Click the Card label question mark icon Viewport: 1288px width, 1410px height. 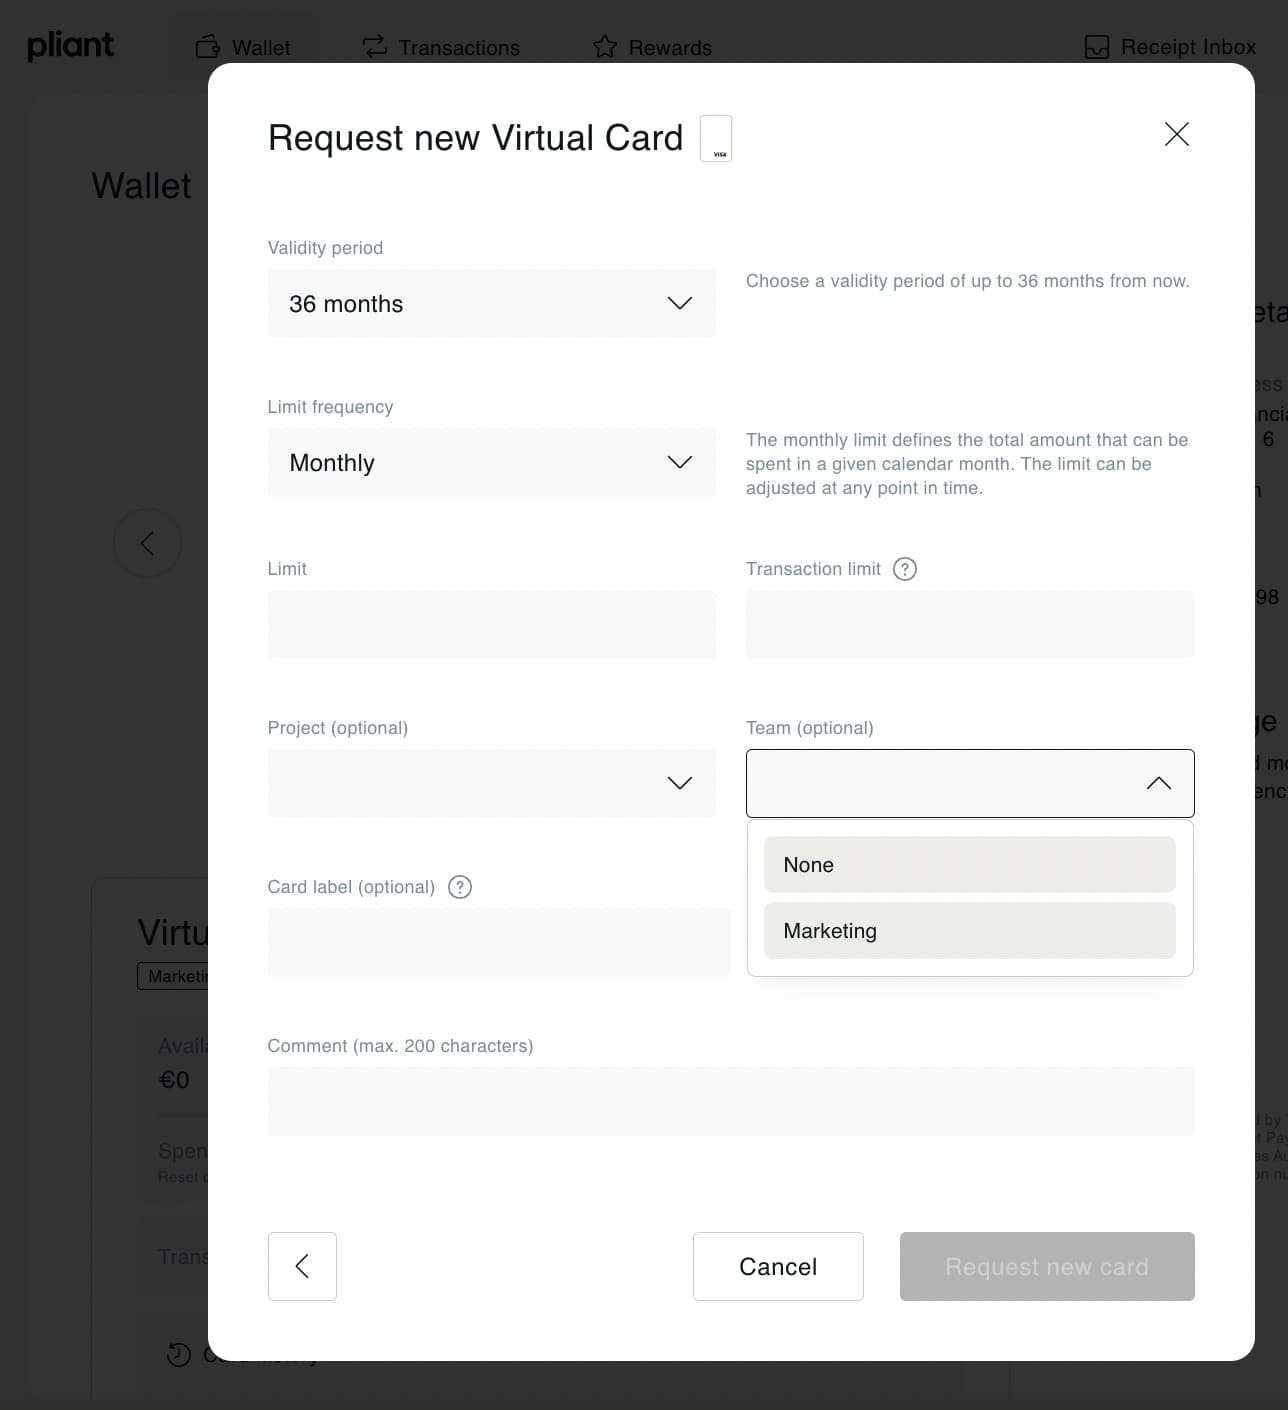[460, 886]
